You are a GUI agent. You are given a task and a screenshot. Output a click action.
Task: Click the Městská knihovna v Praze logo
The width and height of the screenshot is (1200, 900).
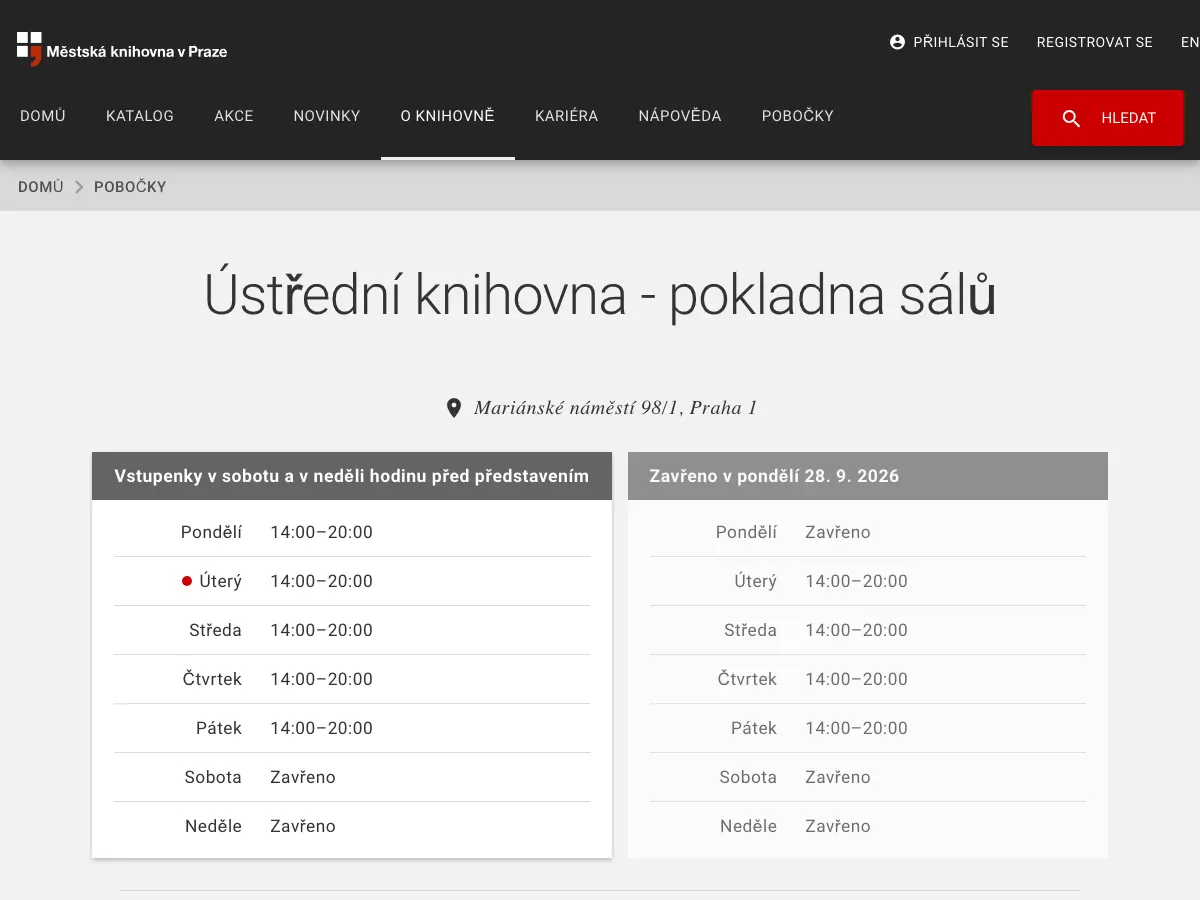pyautogui.click(x=122, y=48)
